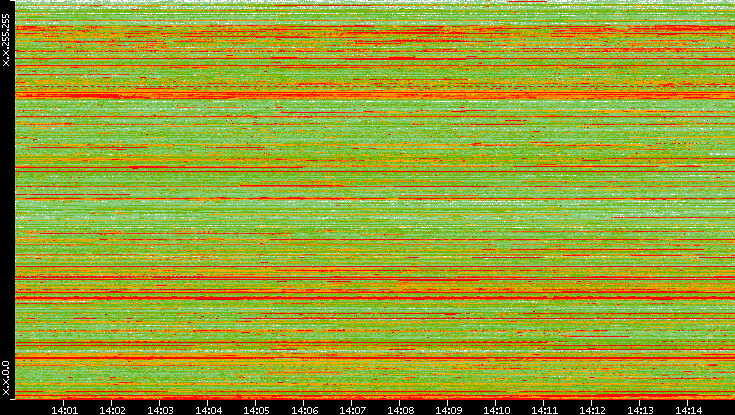
Task: Click the 14:07 time axis label
Action: tap(352, 410)
